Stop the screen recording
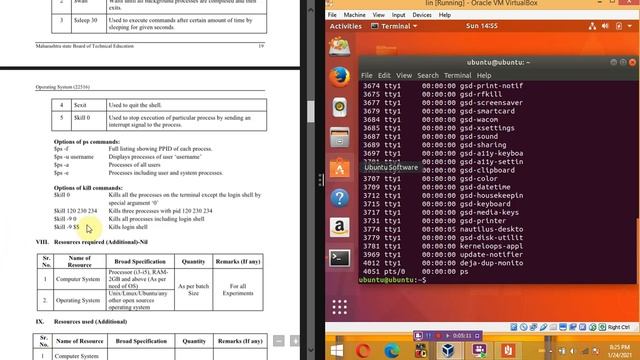The width and height of the screenshot is (640, 360). 477,336
